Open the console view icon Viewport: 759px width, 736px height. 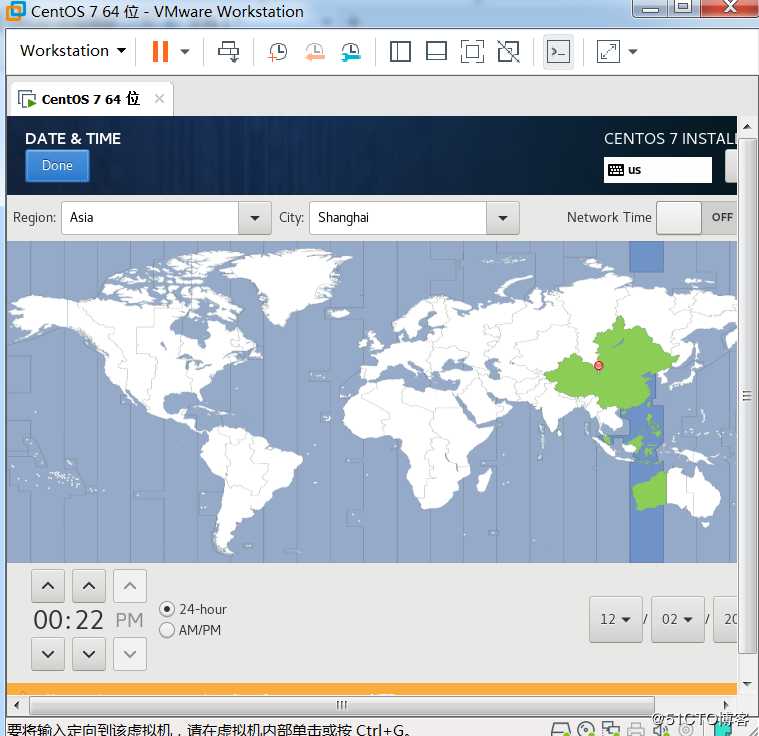[x=558, y=51]
